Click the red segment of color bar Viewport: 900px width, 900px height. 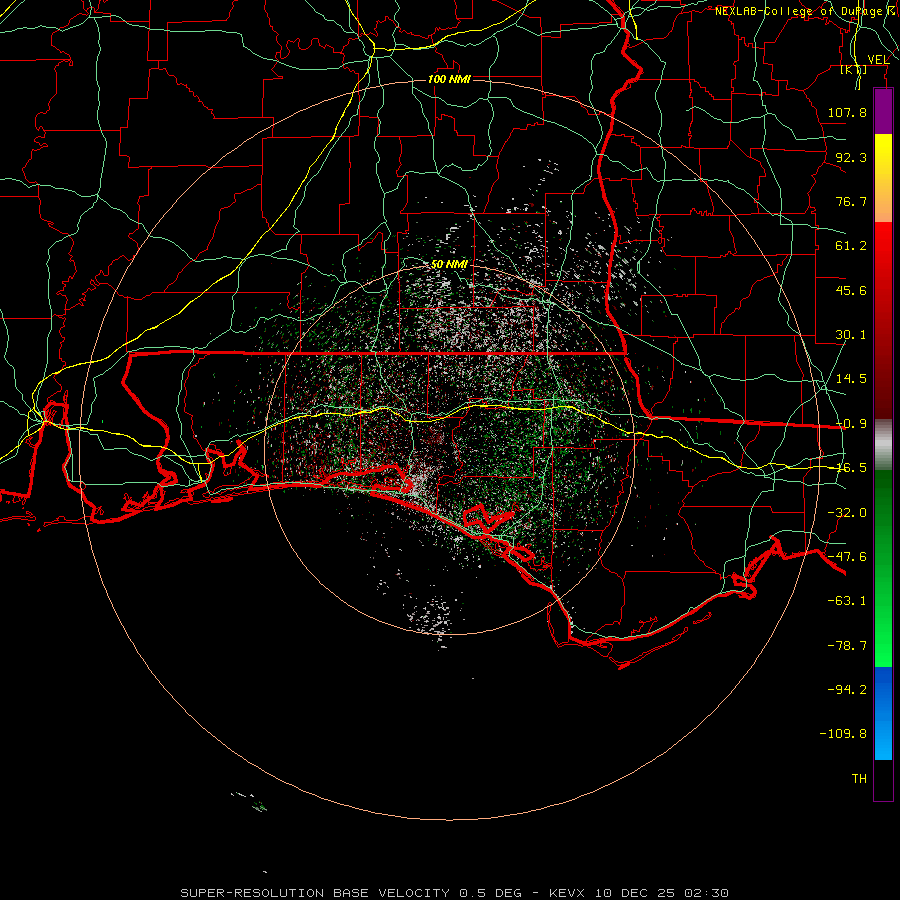point(883,320)
